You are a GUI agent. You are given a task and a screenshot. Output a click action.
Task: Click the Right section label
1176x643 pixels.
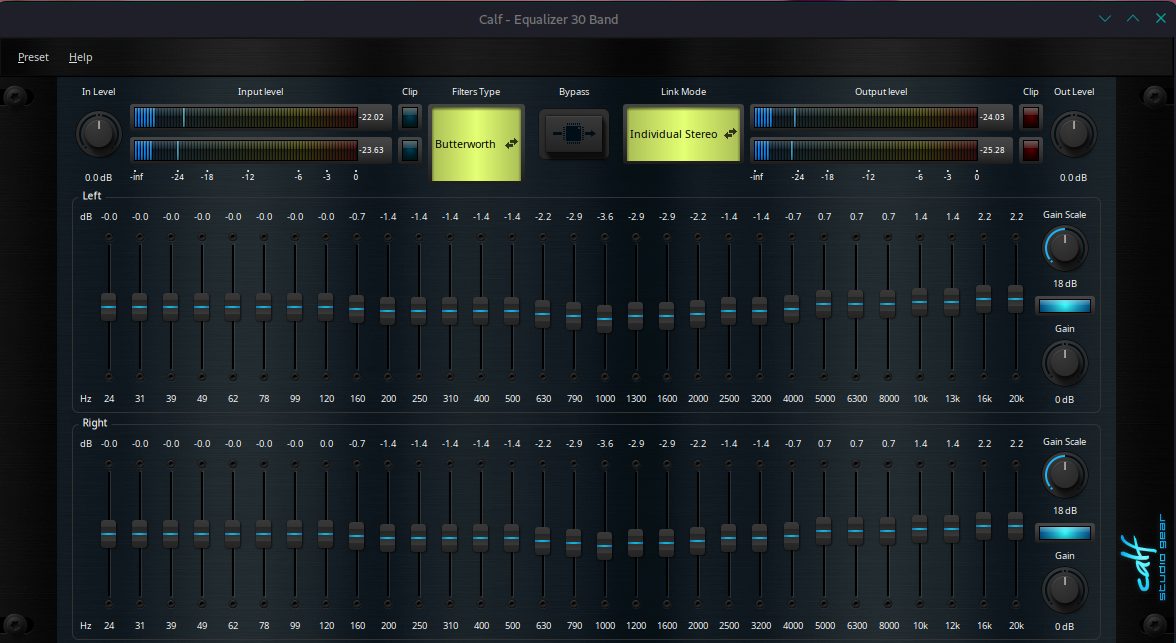94,423
